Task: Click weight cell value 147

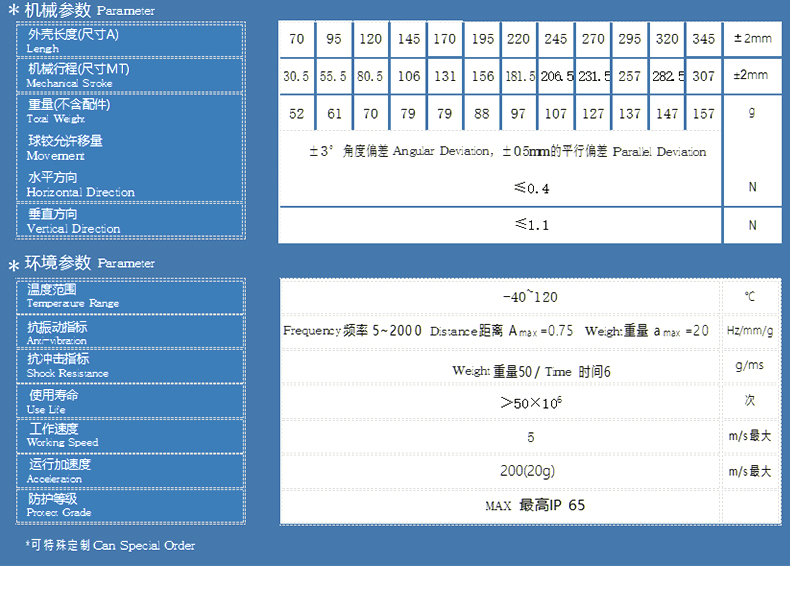Action: coord(667,113)
